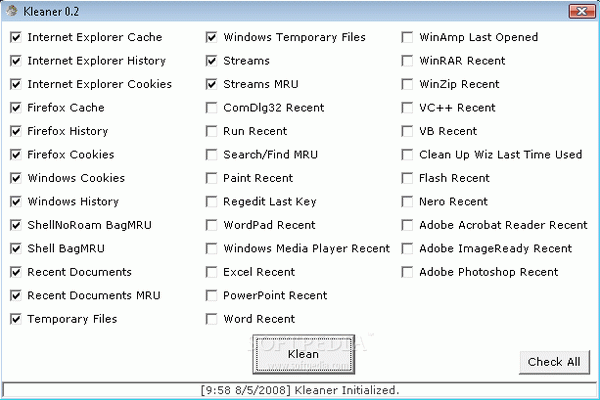This screenshot has height=400, width=600.
Task: Uncheck Recent Documents MRU
Action: pyautogui.click(x=16, y=296)
